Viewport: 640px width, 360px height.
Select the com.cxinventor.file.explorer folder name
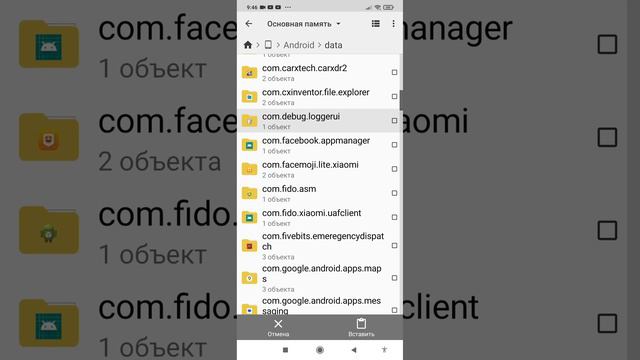tap(316, 92)
